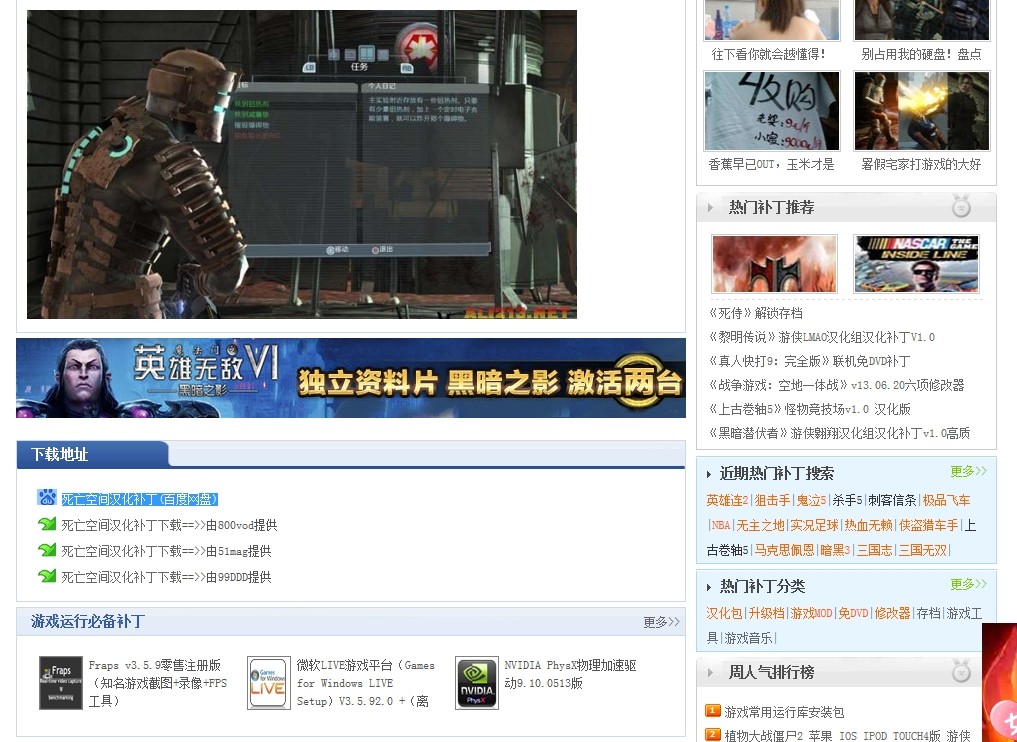Click the Games for Windows LIVE icon

coord(269,682)
